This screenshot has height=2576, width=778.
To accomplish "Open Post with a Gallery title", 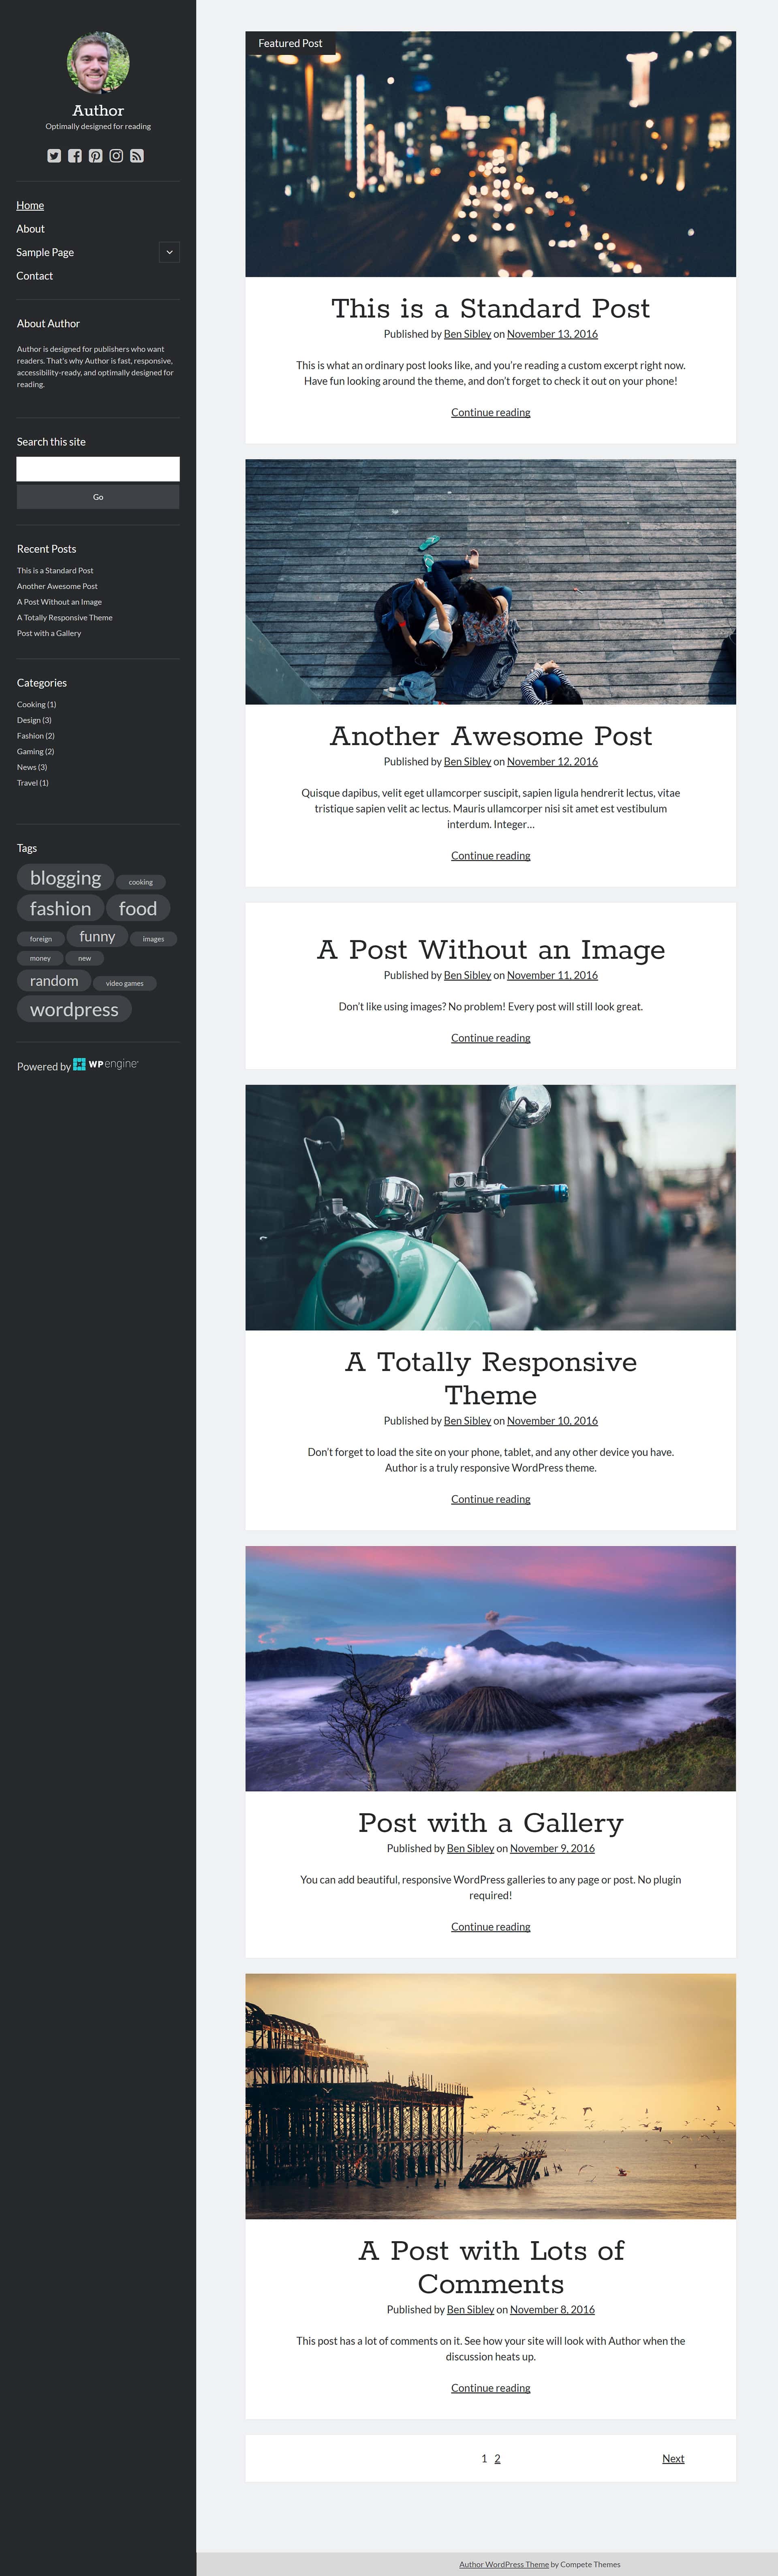I will point(490,1823).
